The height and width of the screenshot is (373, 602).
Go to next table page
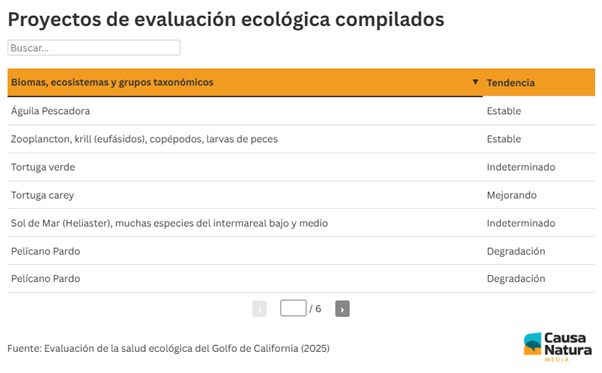tap(342, 309)
